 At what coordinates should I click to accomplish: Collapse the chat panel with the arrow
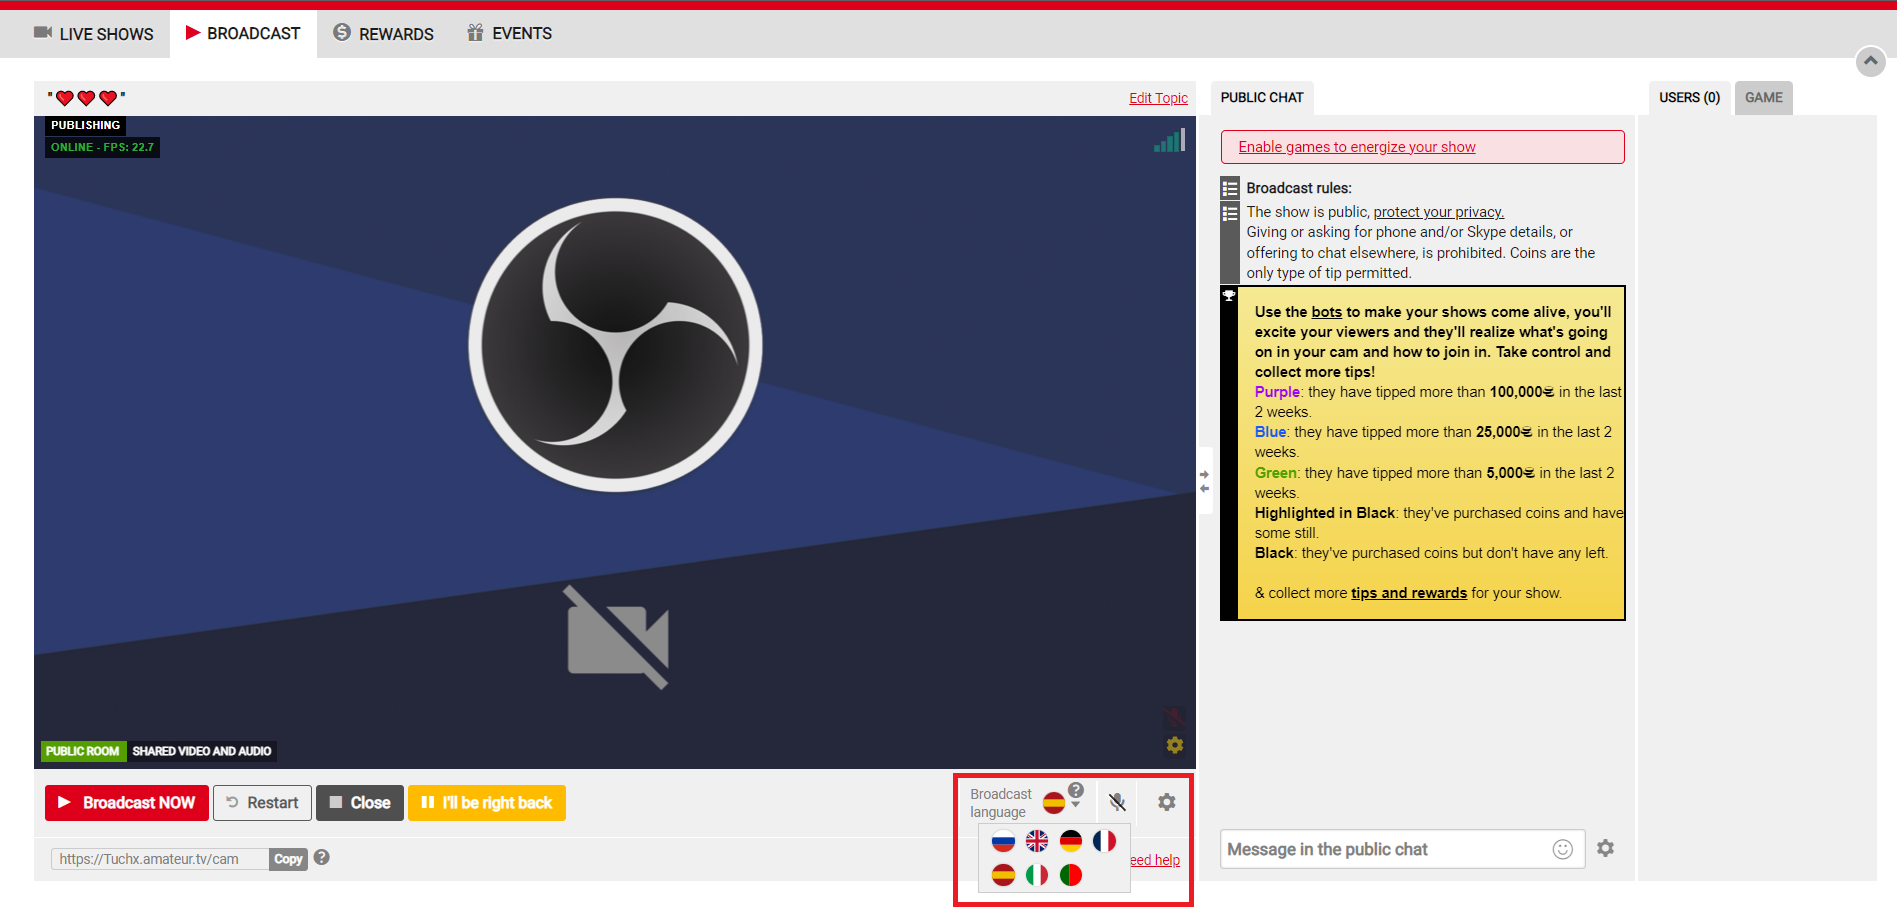click(x=1204, y=474)
